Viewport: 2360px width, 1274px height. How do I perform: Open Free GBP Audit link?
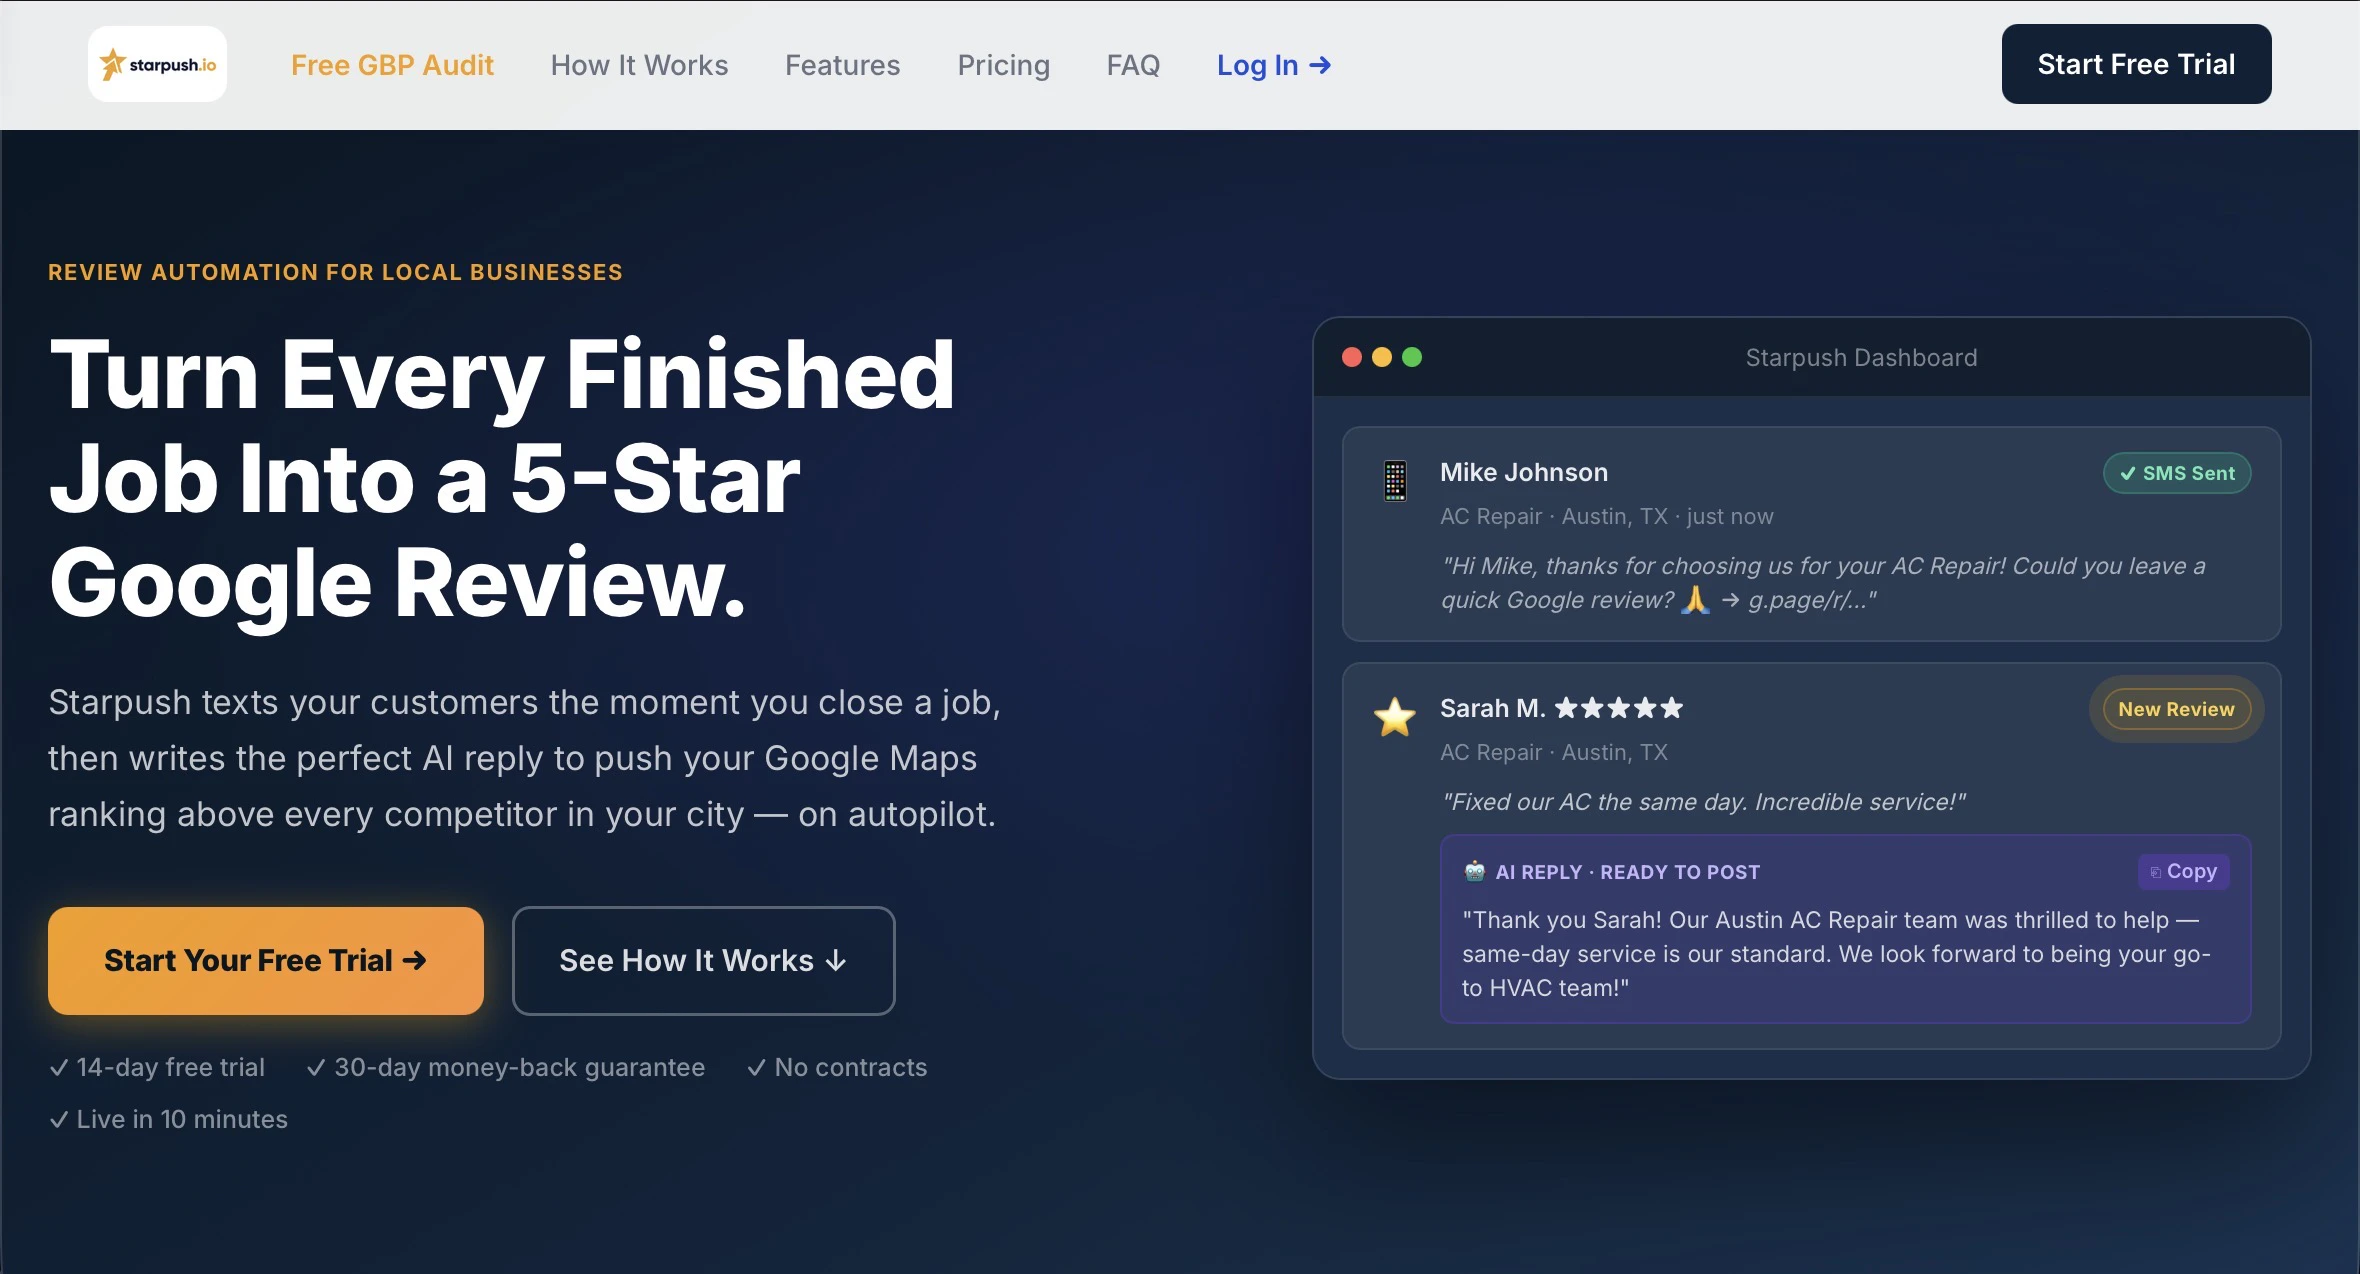pyautogui.click(x=392, y=65)
